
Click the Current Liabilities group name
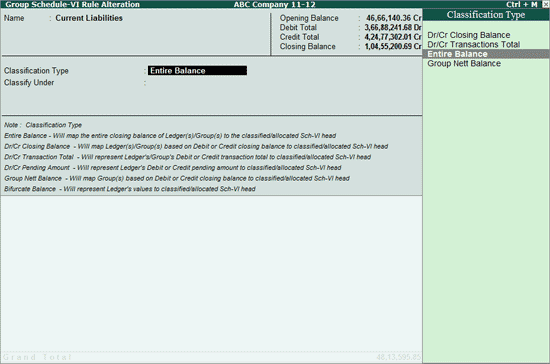coord(89,18)
